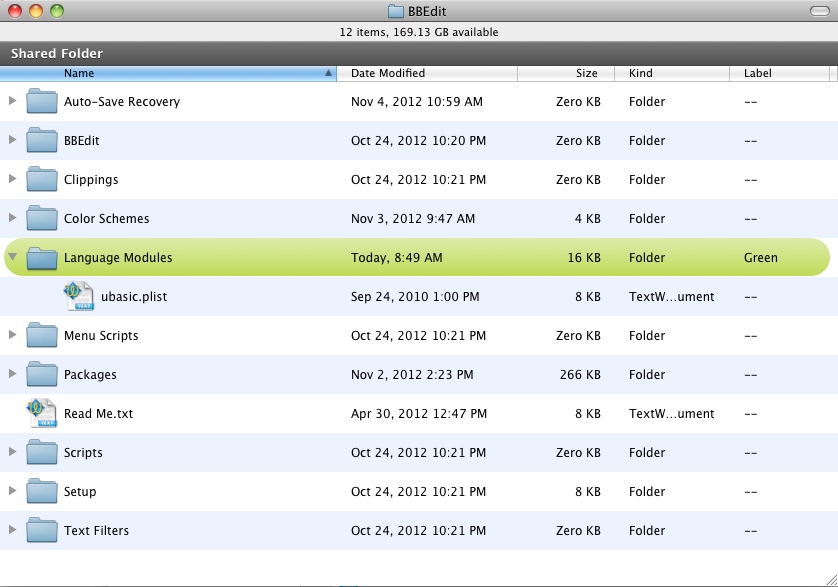
Task: Click the Nov 4, 2012 10:59 AM date
Action: (x=416, y=102)
